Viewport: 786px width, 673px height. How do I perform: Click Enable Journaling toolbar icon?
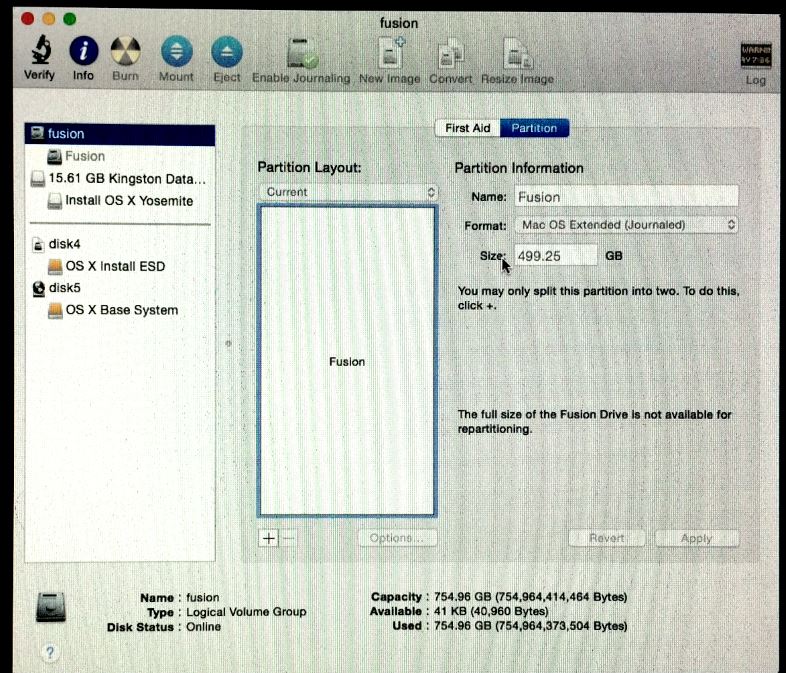click(302, 54)
